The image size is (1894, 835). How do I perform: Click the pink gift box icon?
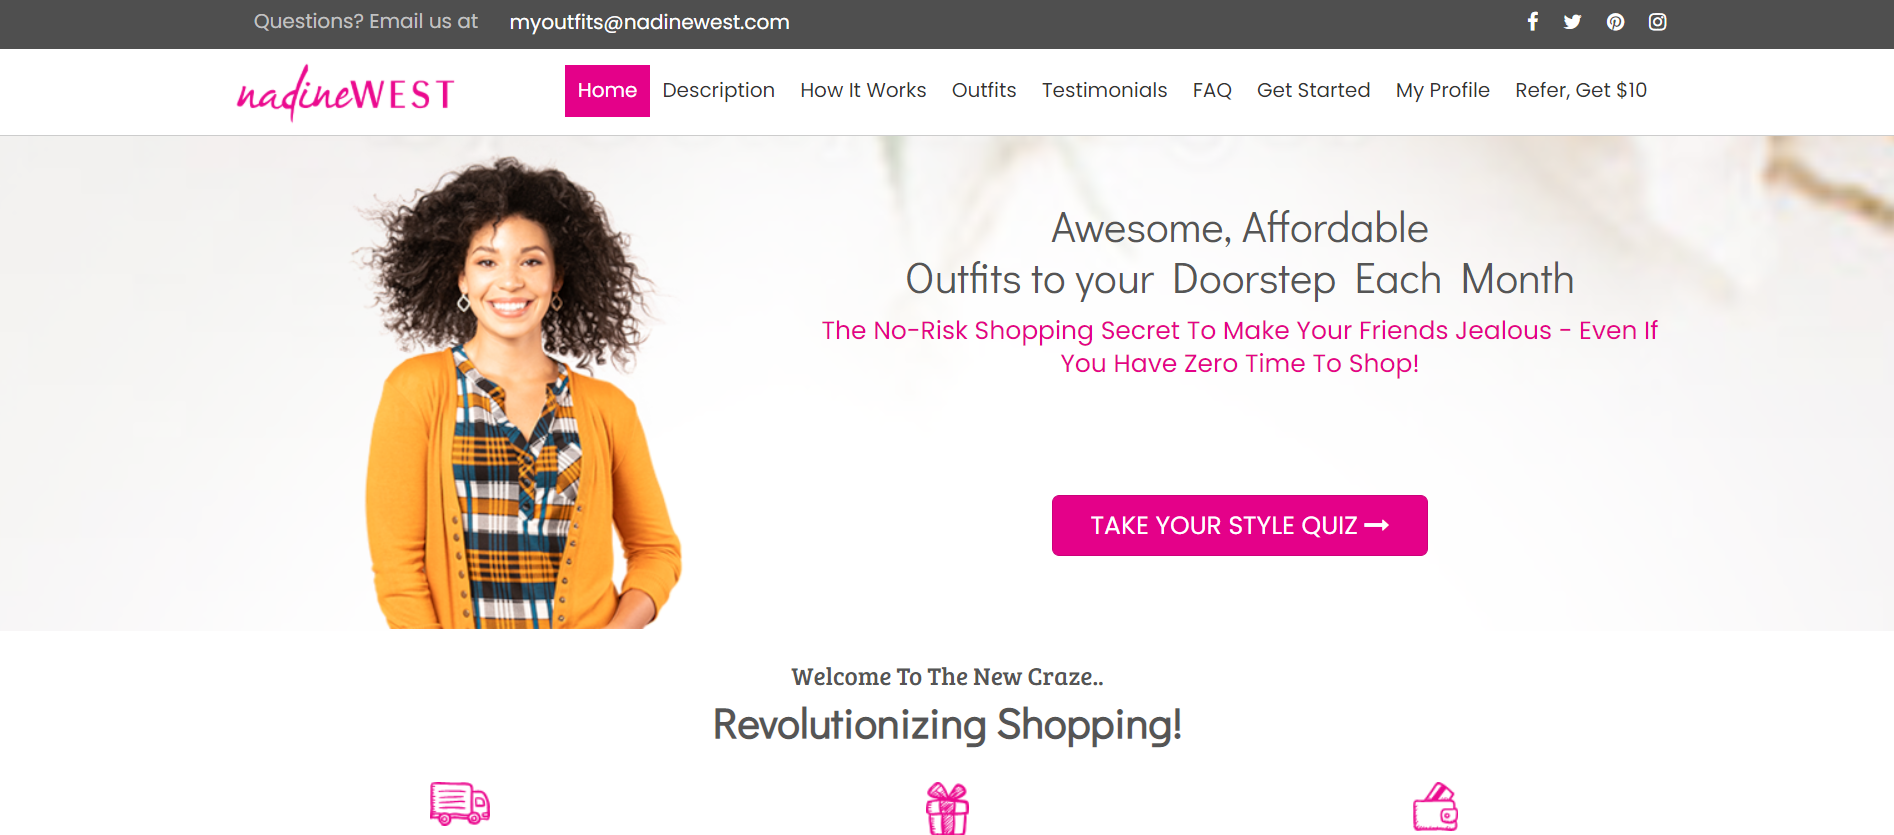[947, 808]
